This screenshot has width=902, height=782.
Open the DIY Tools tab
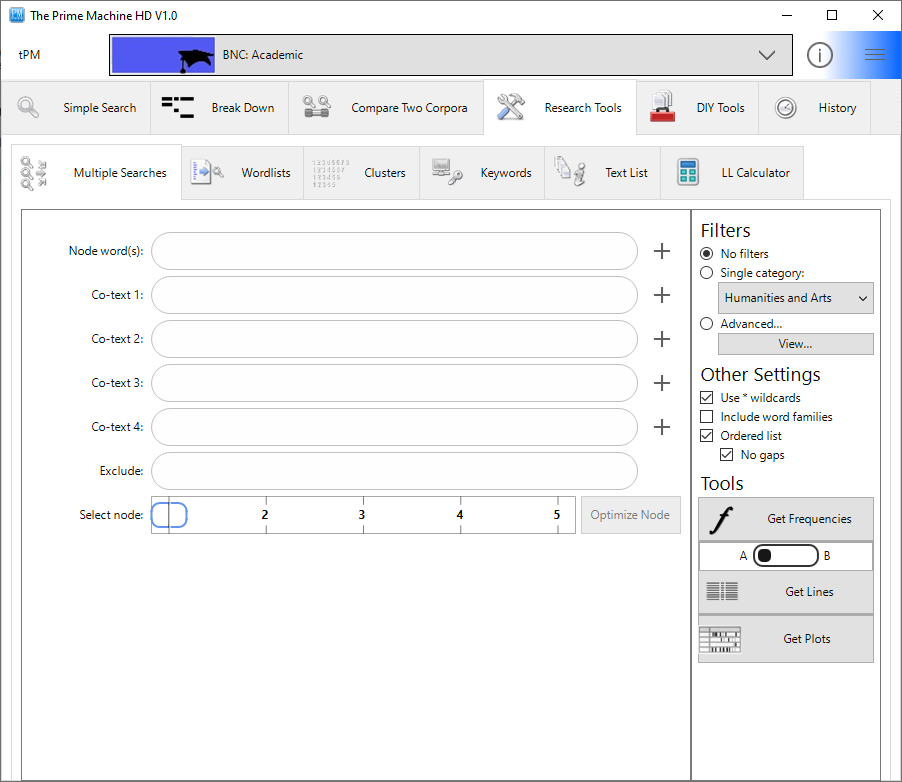tap(697, 108)
